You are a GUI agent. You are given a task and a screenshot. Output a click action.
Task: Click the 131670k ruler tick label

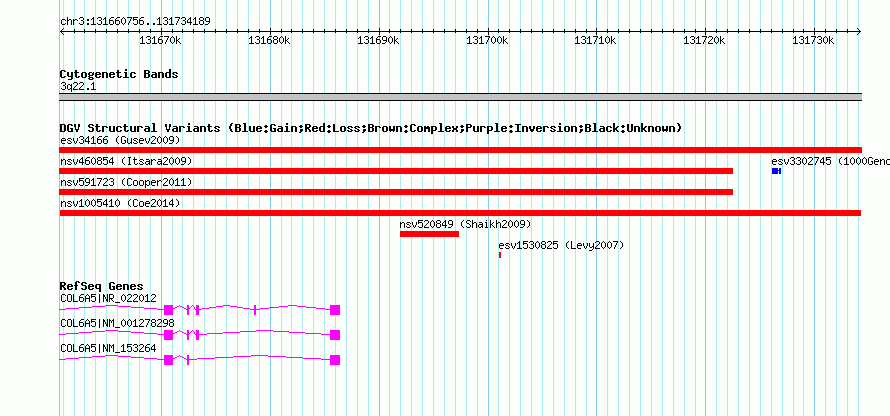click(x=160, y=40)
